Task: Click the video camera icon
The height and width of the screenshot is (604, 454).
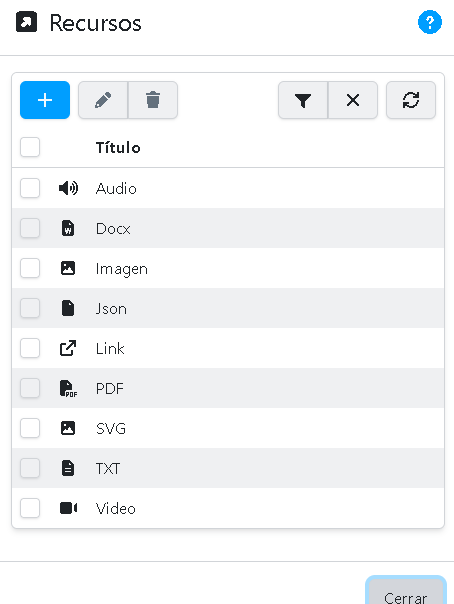Action: 68,508
